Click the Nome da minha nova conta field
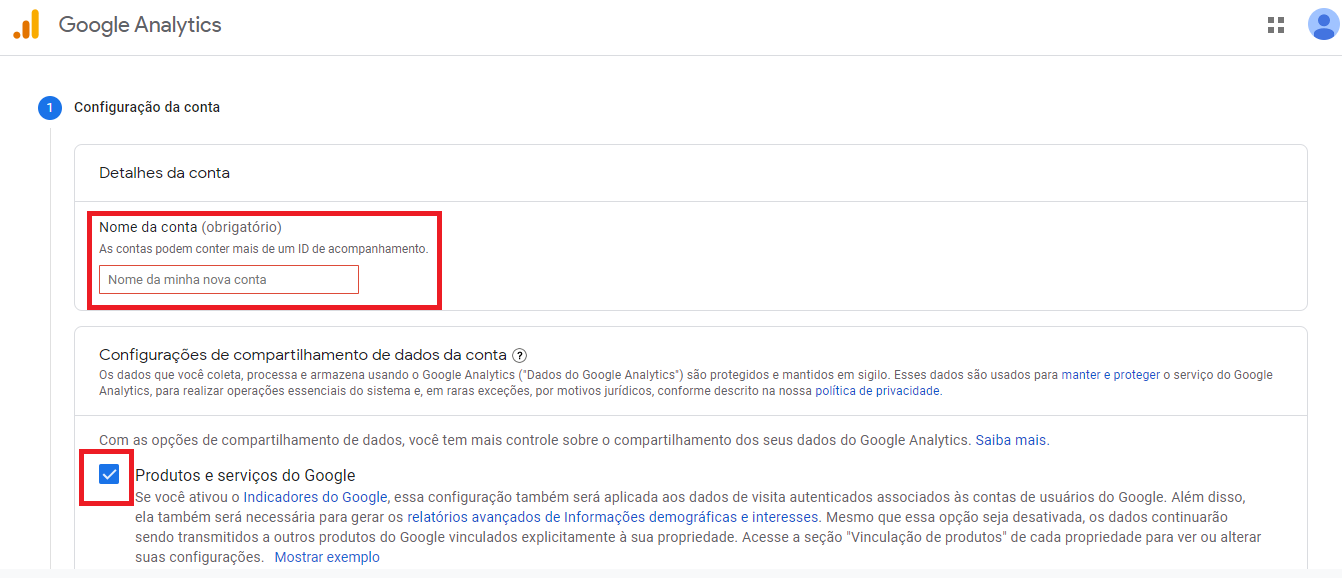1342x578 pixels. click(229, 280)
